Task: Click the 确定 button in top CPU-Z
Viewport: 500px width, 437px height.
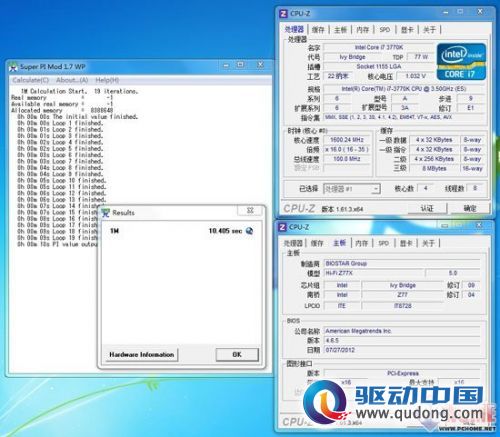Action: (470, 209)
